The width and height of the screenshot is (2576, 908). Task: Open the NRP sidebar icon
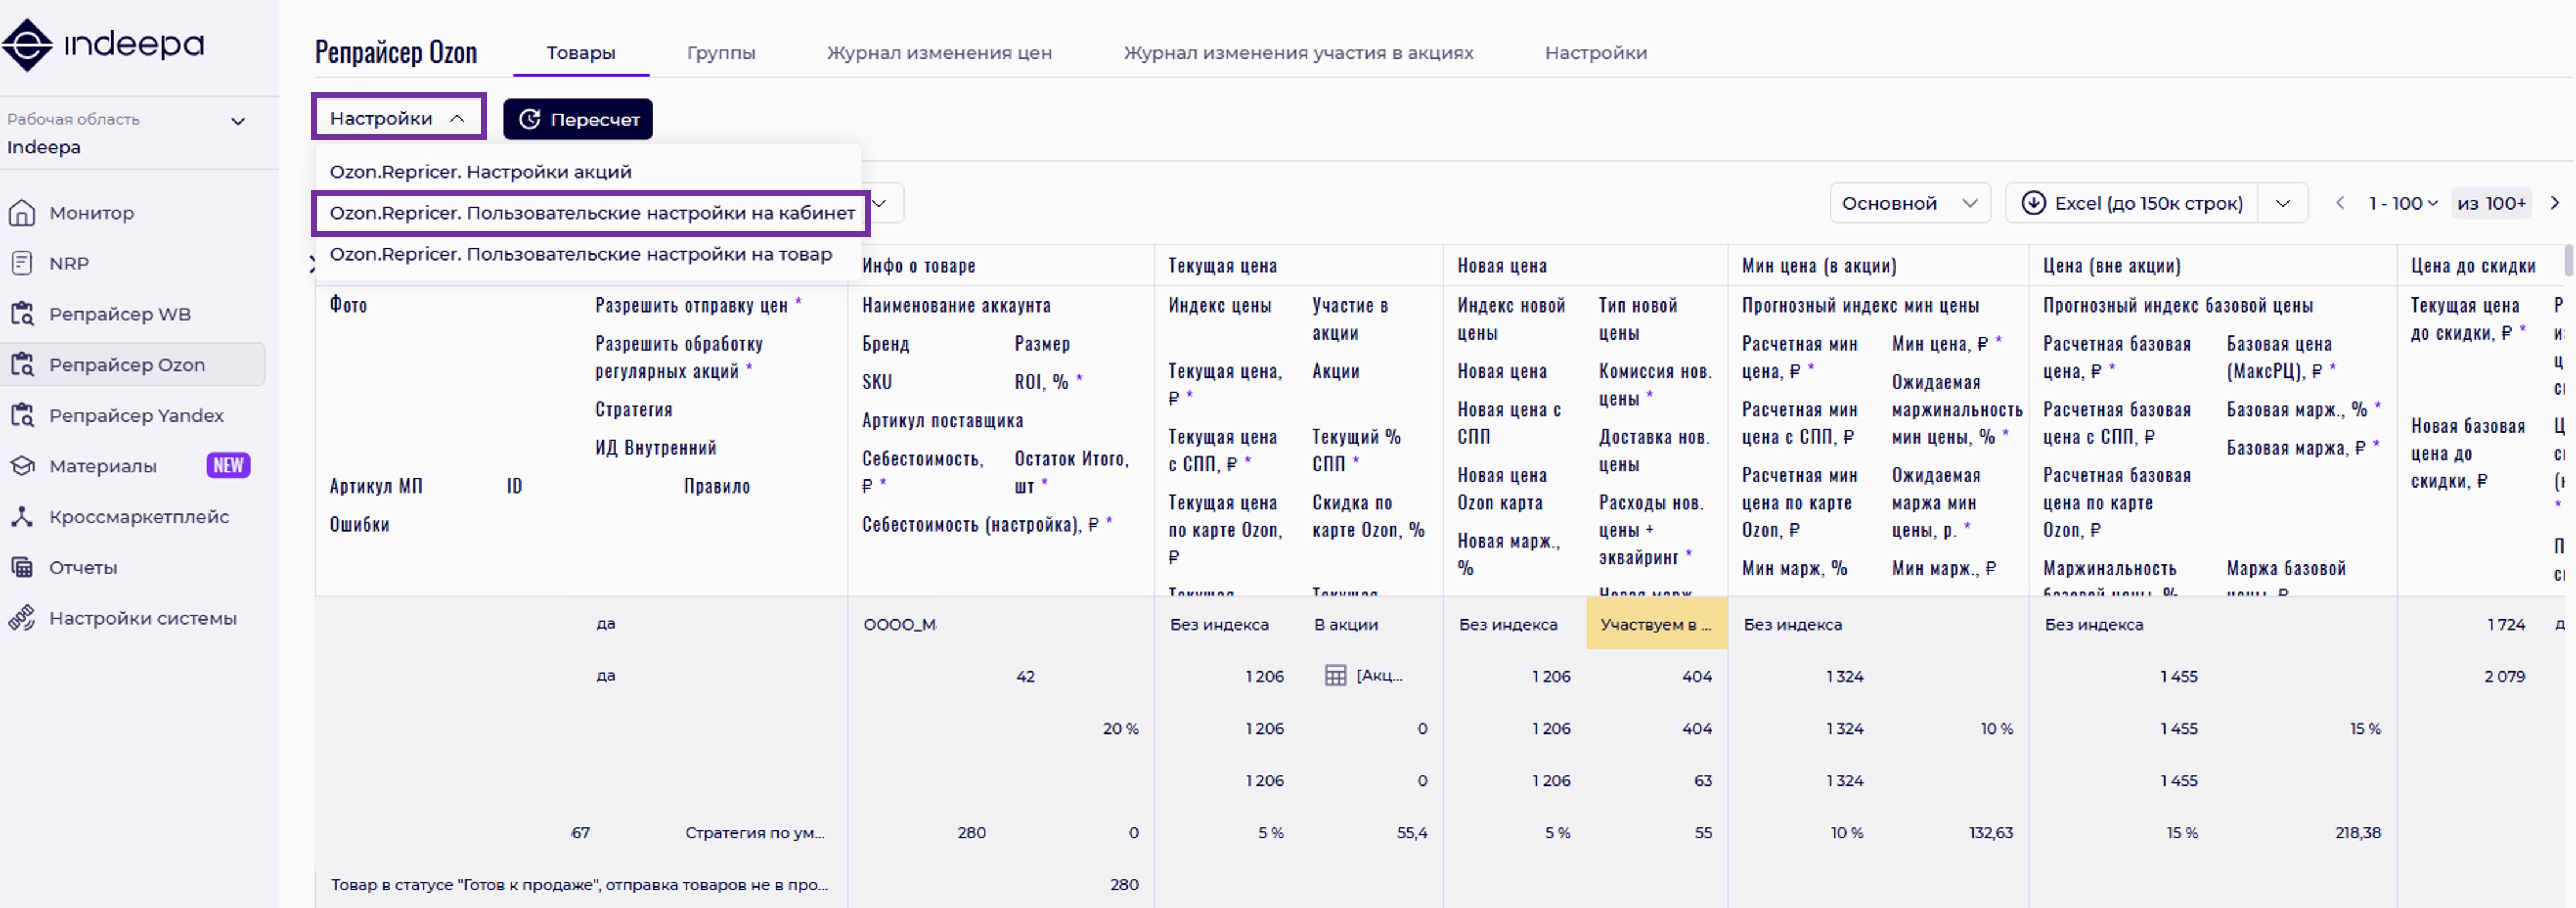tap(22, 264)
